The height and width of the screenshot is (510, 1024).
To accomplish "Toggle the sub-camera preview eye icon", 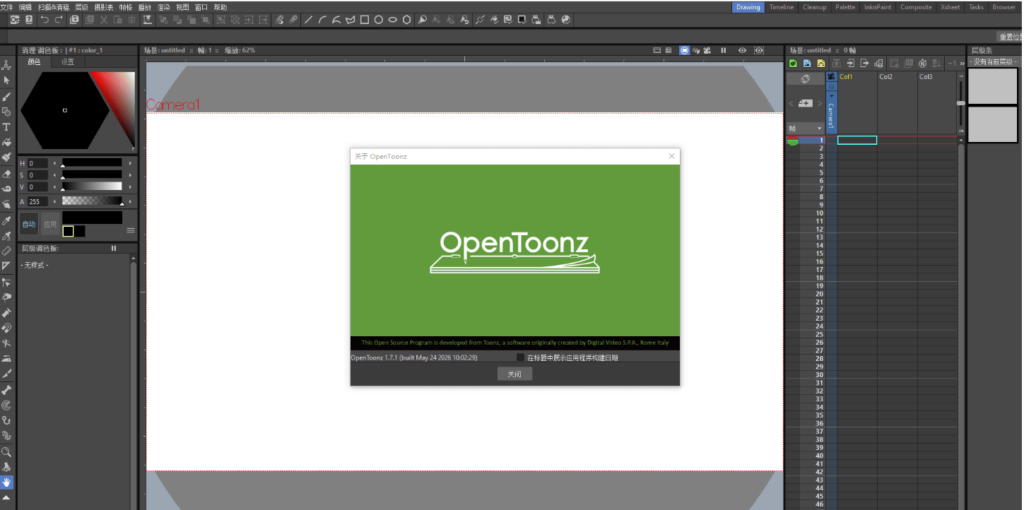I will coord(759,50).
